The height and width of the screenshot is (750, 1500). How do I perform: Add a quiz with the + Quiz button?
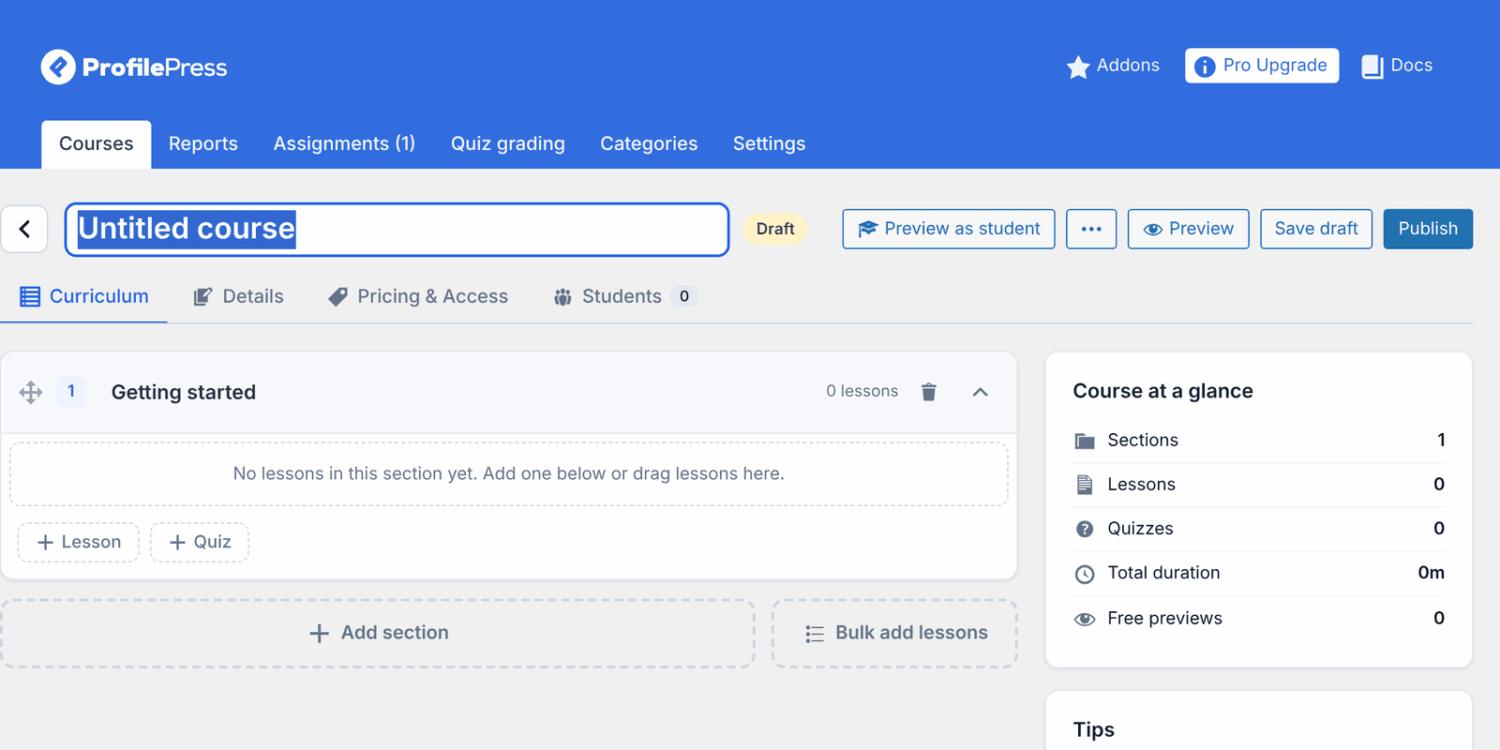(200, 542)
